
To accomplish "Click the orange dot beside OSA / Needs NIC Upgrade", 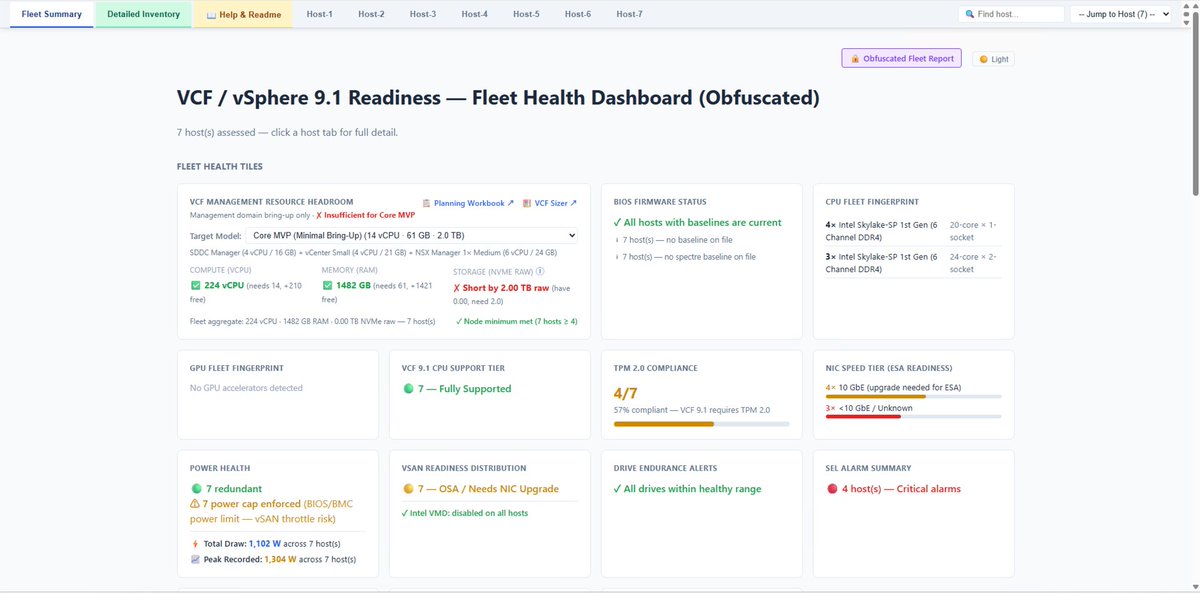I will click(407, 489).
